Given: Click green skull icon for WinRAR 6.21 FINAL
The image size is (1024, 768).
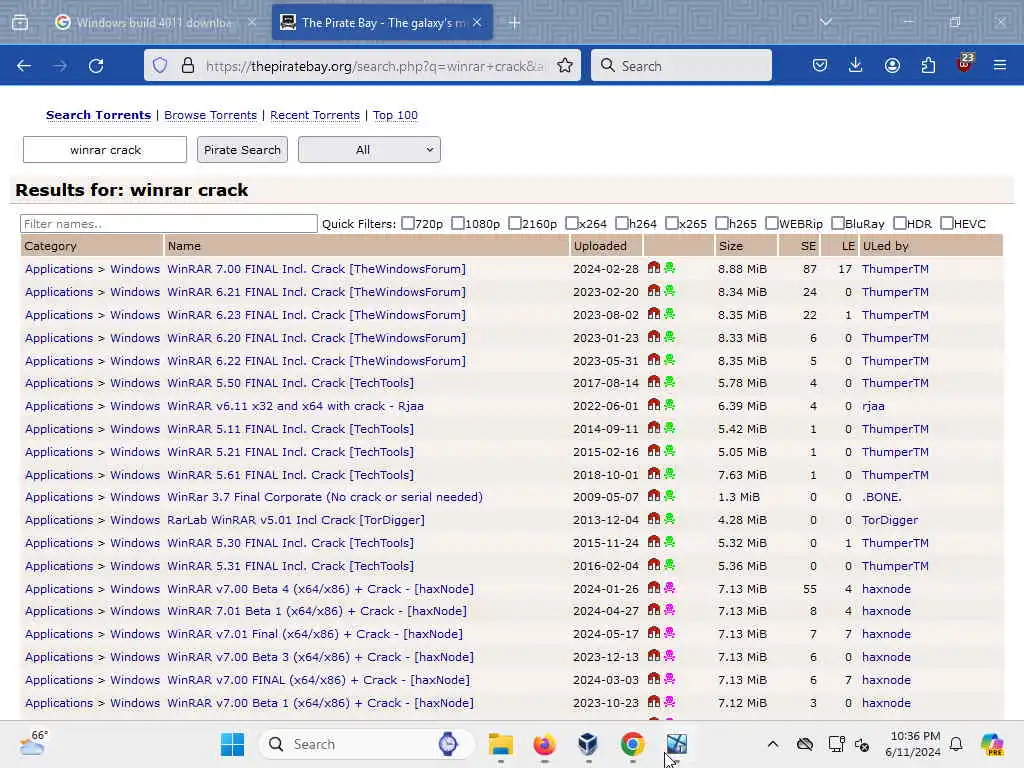Looking at the screenshot, I should pos(669,291).
